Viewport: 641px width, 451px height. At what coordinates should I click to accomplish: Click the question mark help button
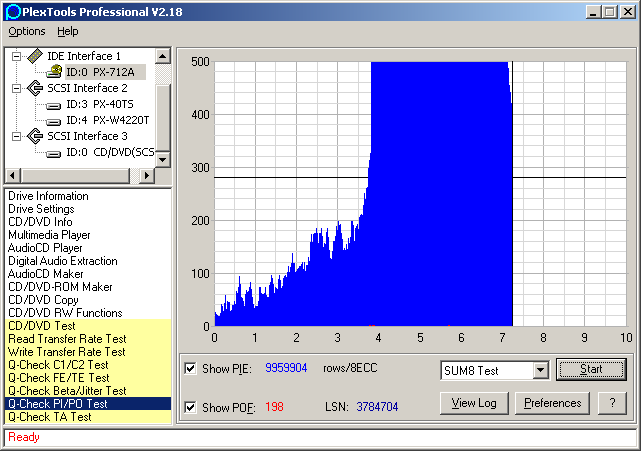click(x=612, y=403)
